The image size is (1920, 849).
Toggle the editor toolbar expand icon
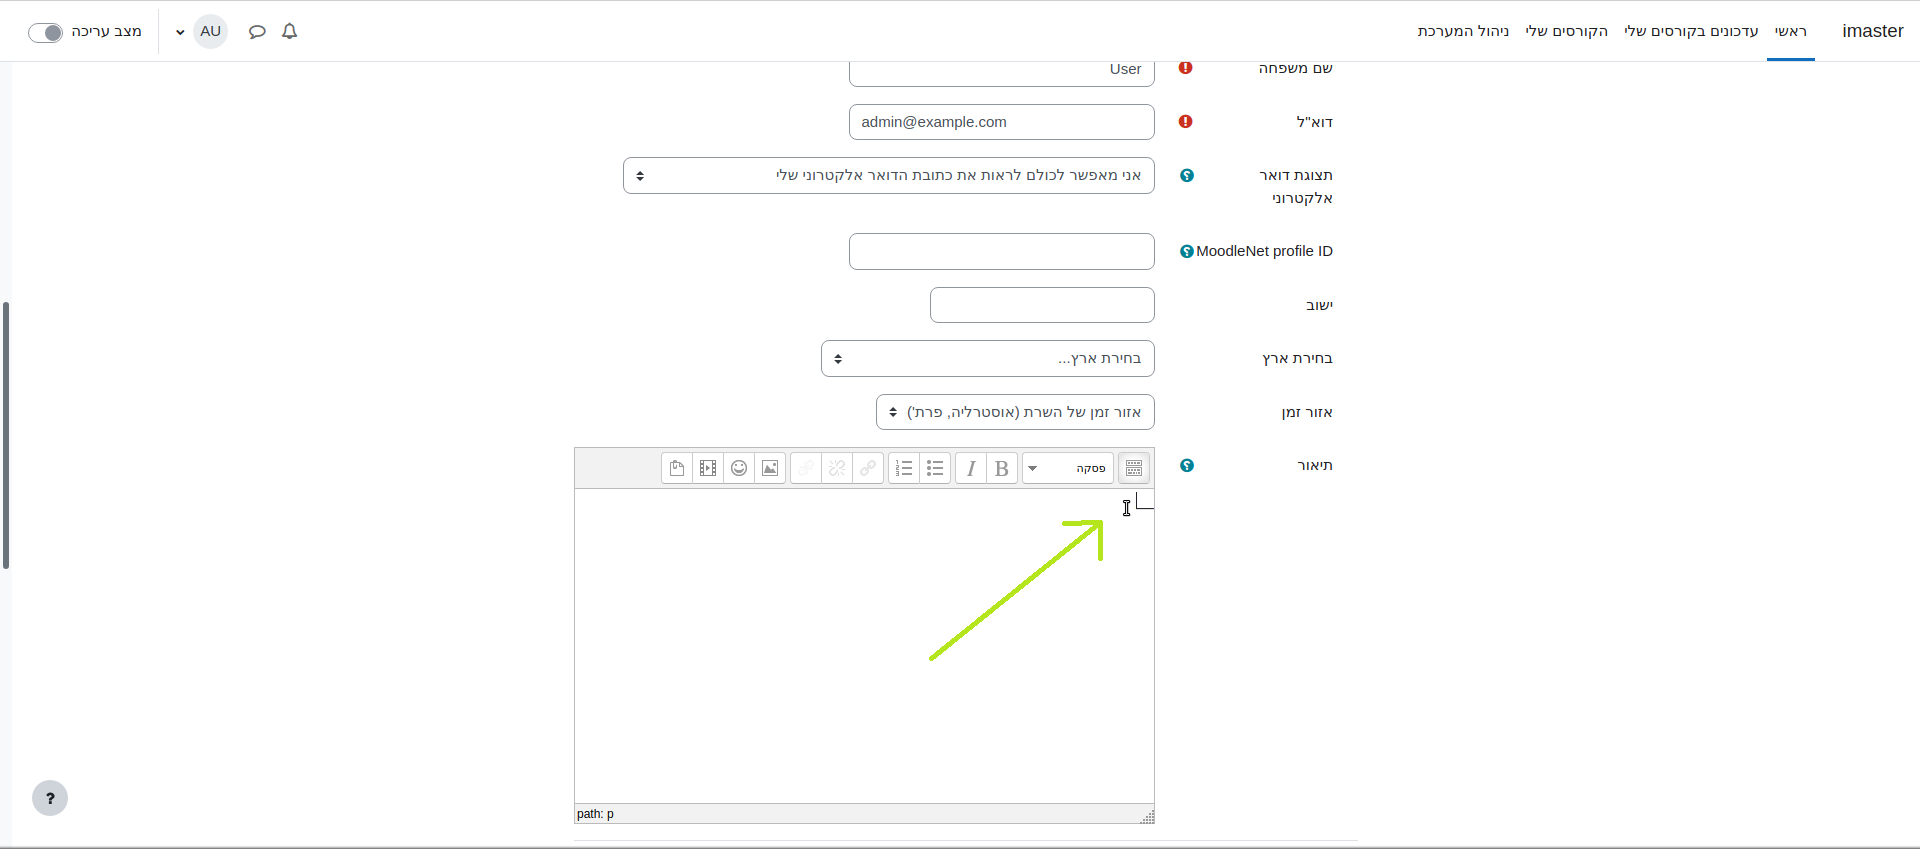click(x=1133, y=468)
